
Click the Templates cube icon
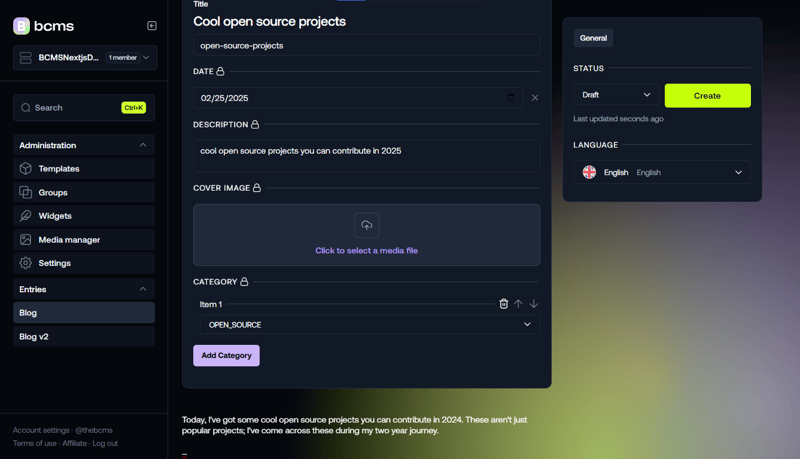(26, 169)
